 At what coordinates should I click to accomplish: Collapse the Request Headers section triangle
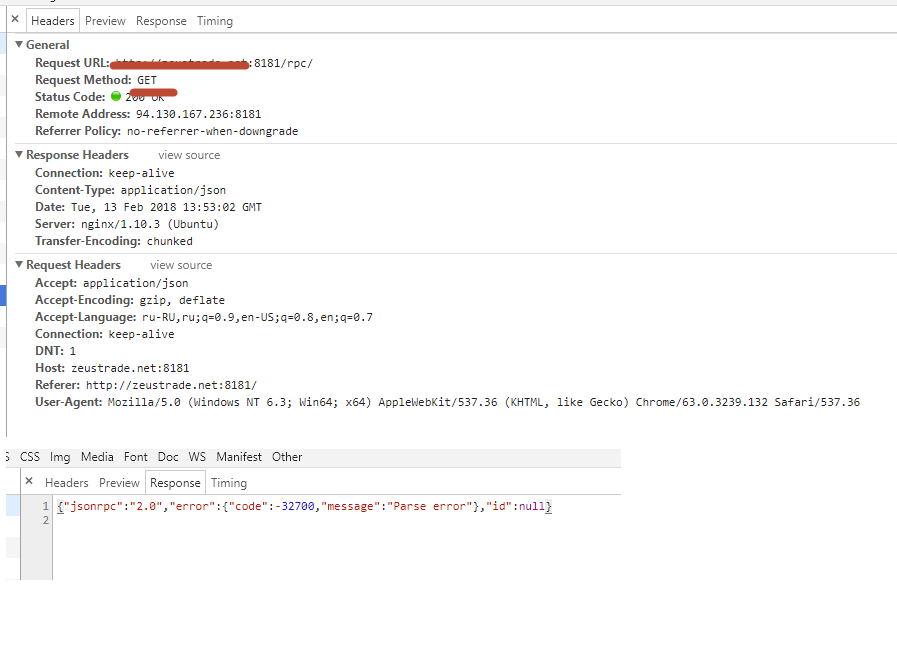(x=19, y=264)
